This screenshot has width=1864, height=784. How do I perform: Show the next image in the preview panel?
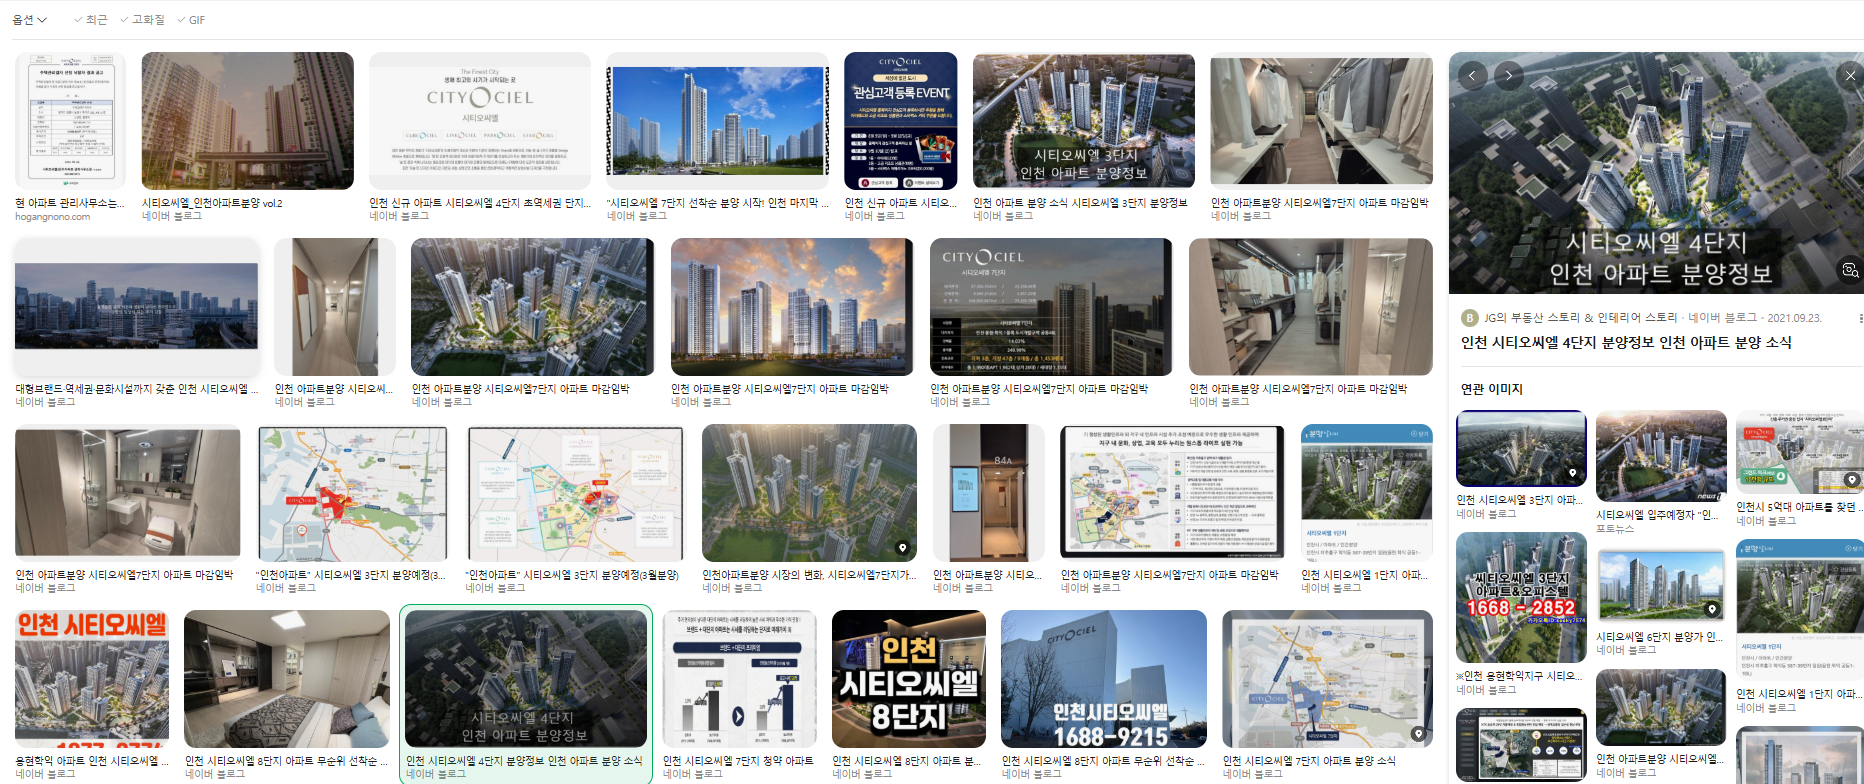1508,76
